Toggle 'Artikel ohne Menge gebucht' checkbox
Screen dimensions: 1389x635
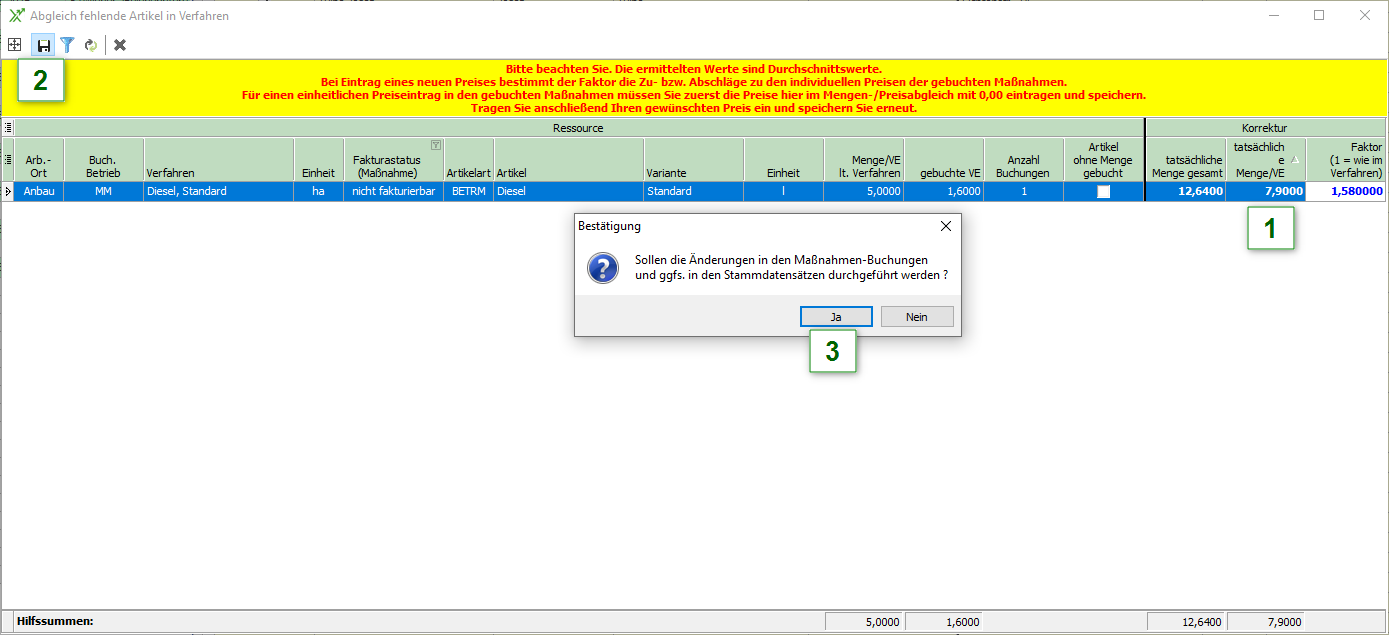coord(1104,191)
